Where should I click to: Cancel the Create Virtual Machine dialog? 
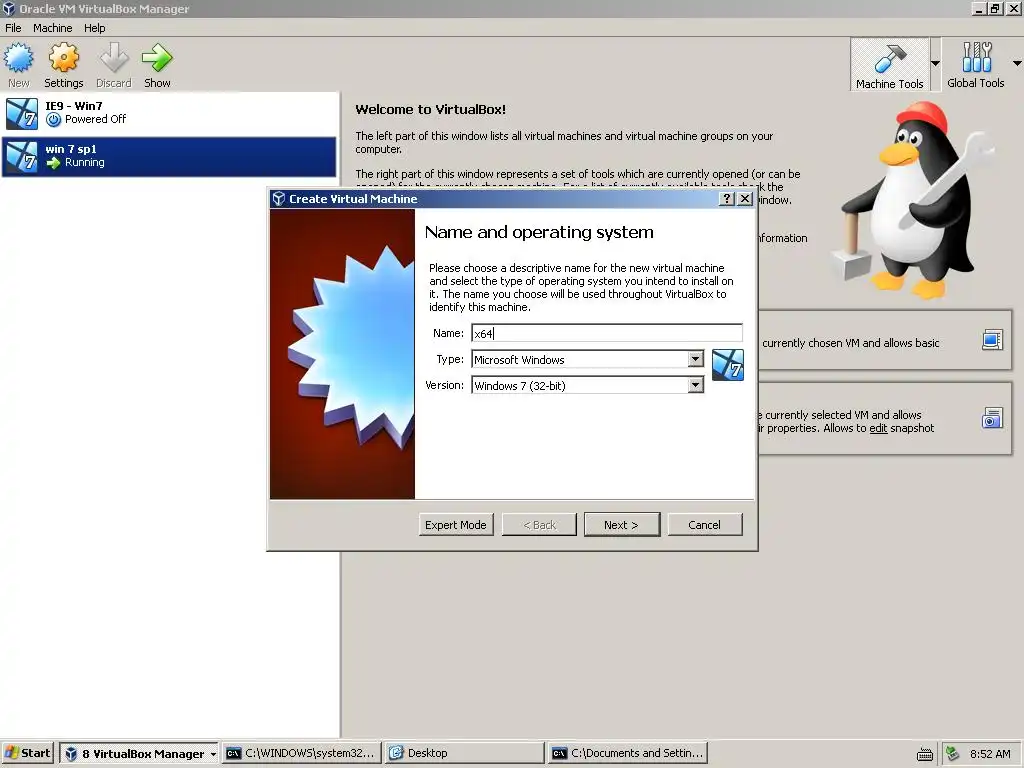[x=704, y=525]
